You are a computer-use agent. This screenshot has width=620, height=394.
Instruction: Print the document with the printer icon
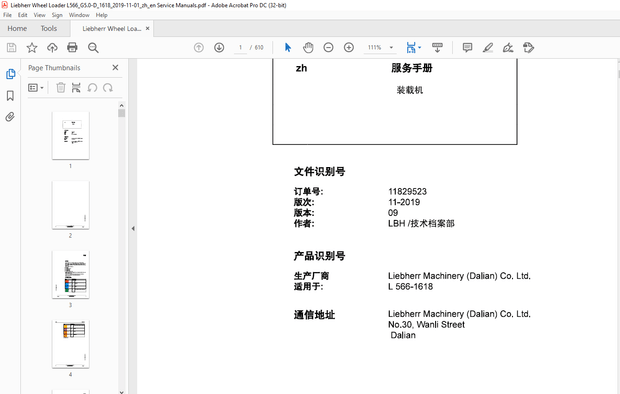point(72,48)
